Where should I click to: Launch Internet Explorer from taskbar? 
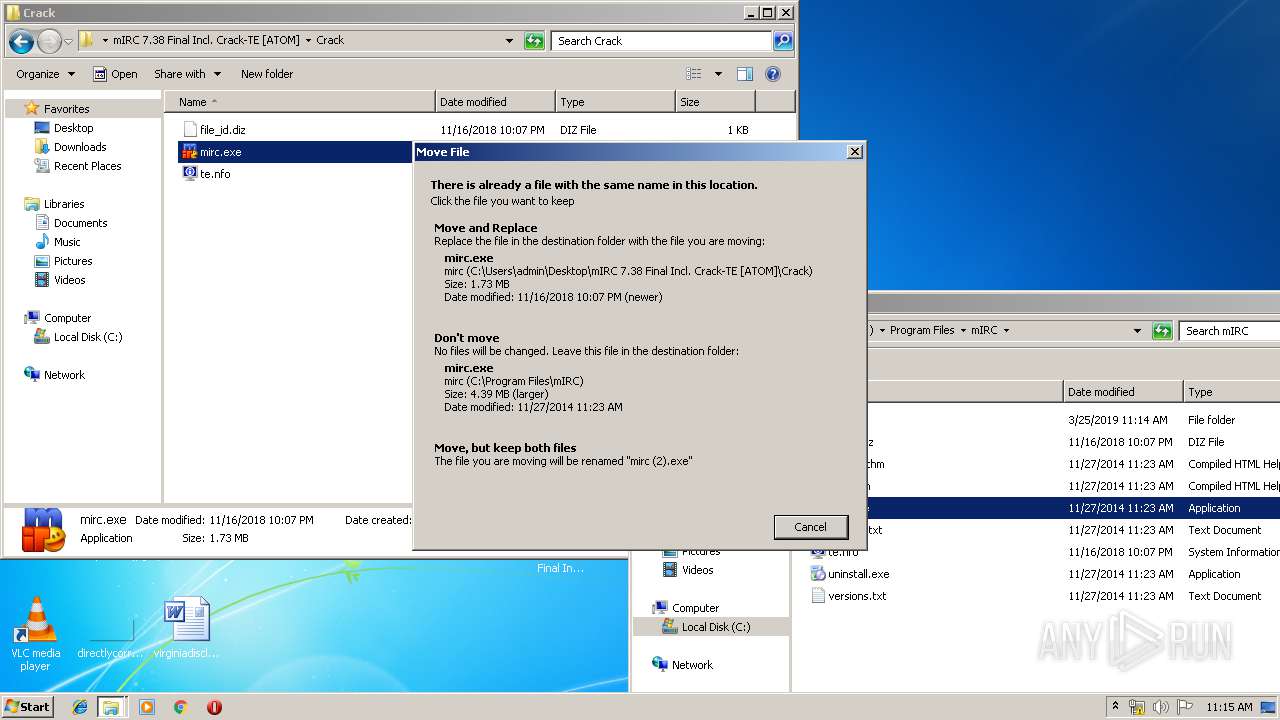(80, 707)
